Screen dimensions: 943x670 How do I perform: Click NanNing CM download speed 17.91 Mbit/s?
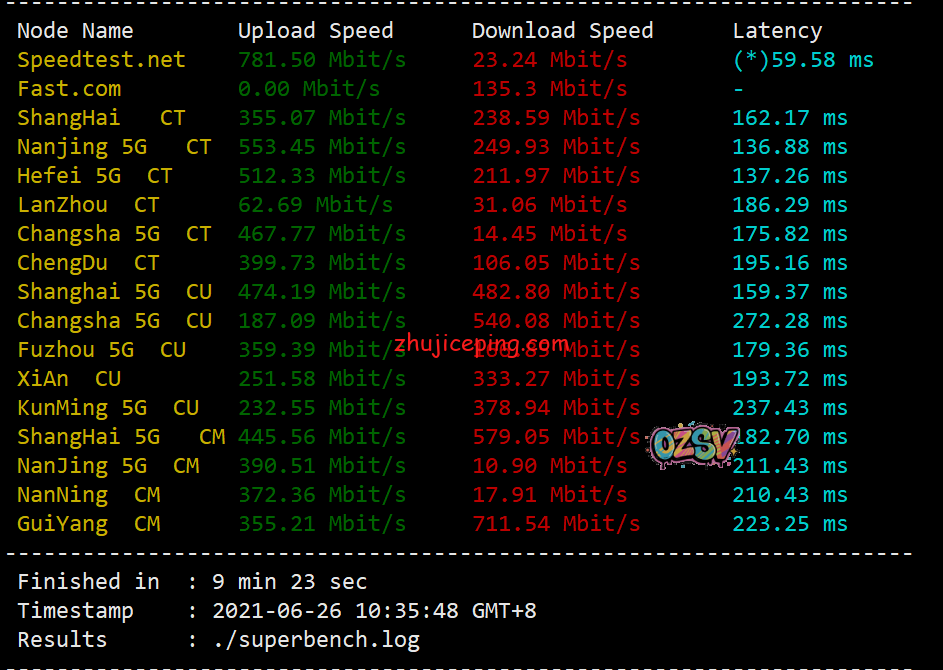(x=549, y=495)
